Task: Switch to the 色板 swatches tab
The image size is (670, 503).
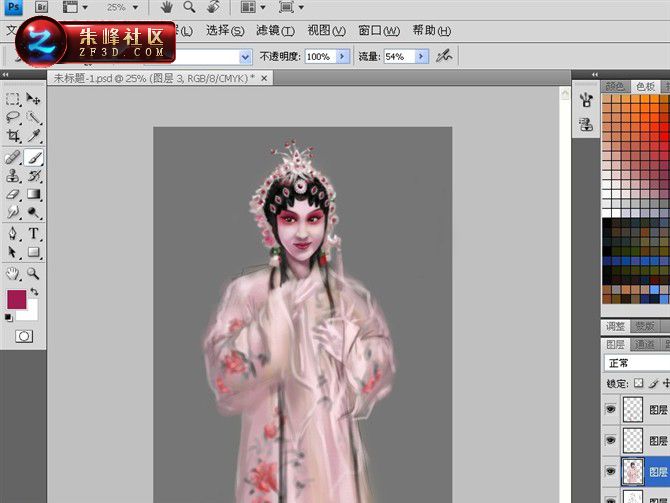Action: [x=645, y=87]
